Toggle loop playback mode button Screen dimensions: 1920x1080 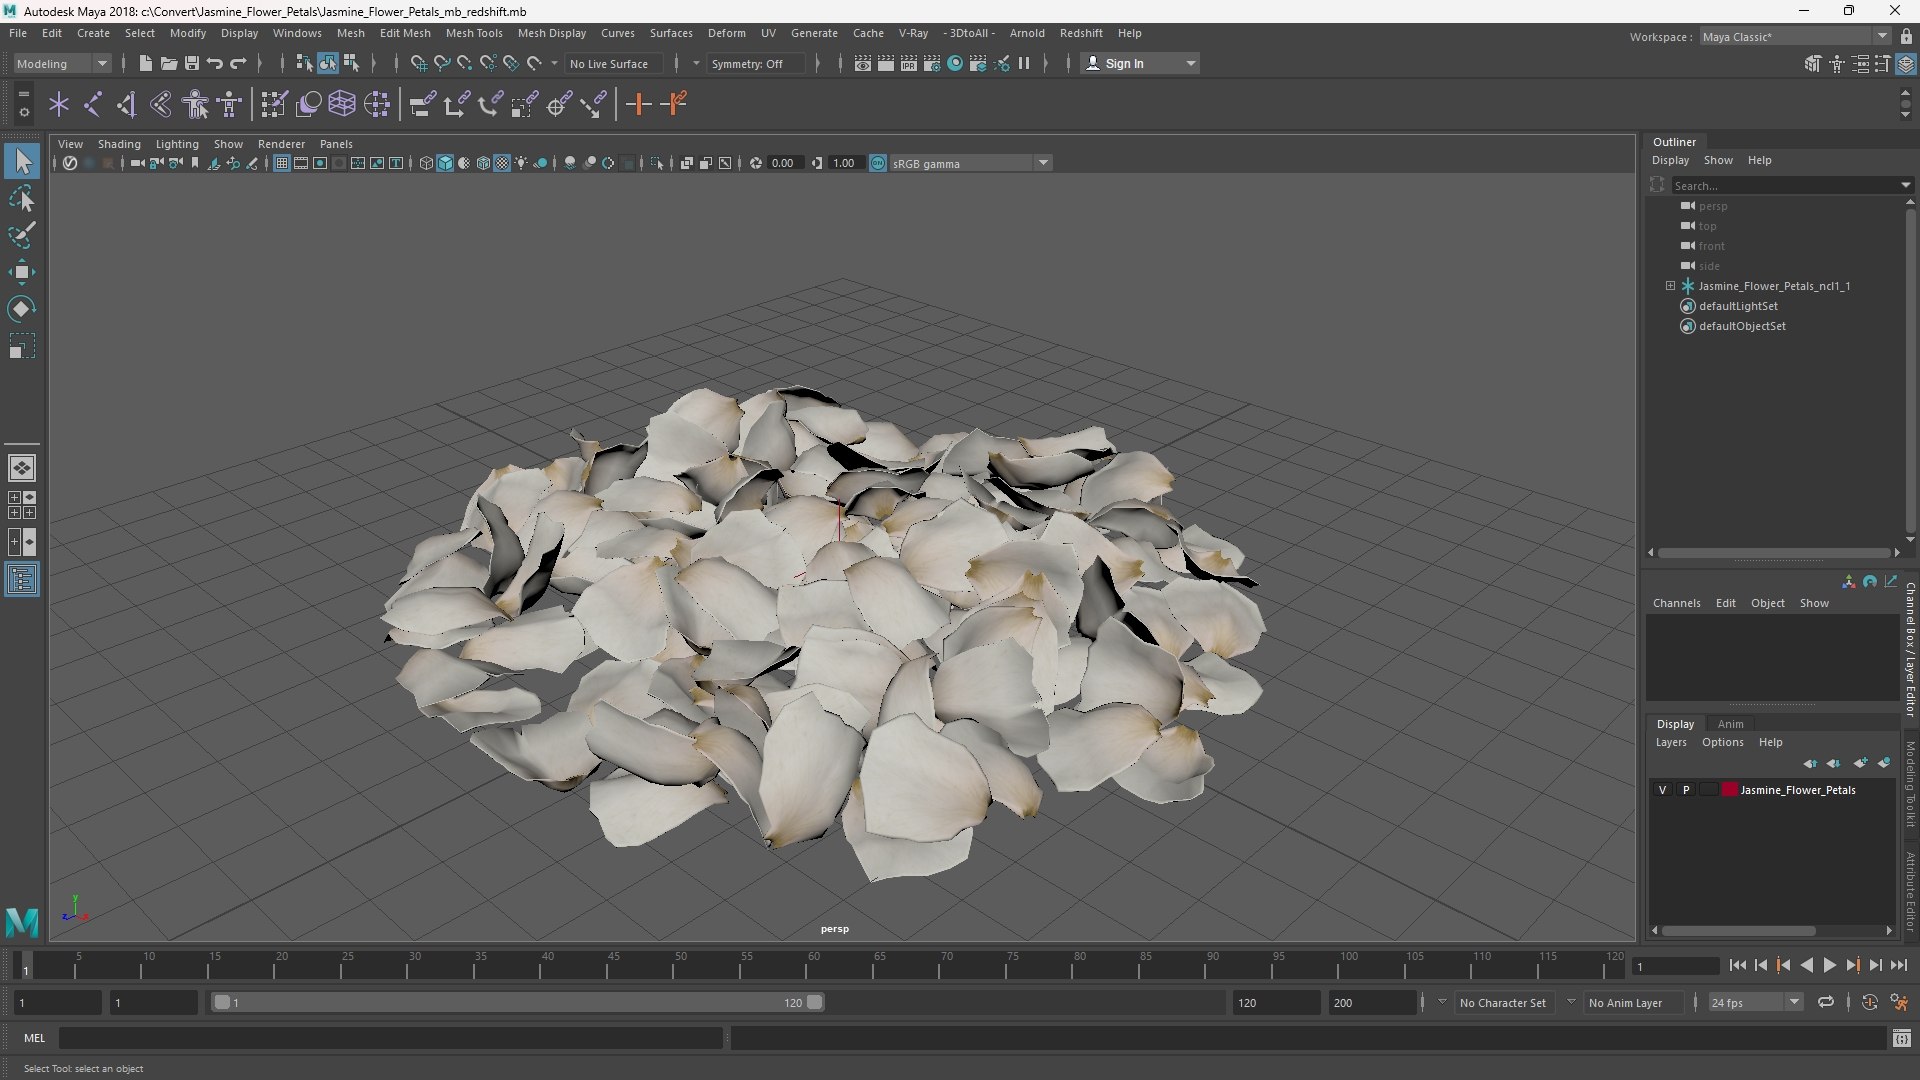(1826, 1002)
